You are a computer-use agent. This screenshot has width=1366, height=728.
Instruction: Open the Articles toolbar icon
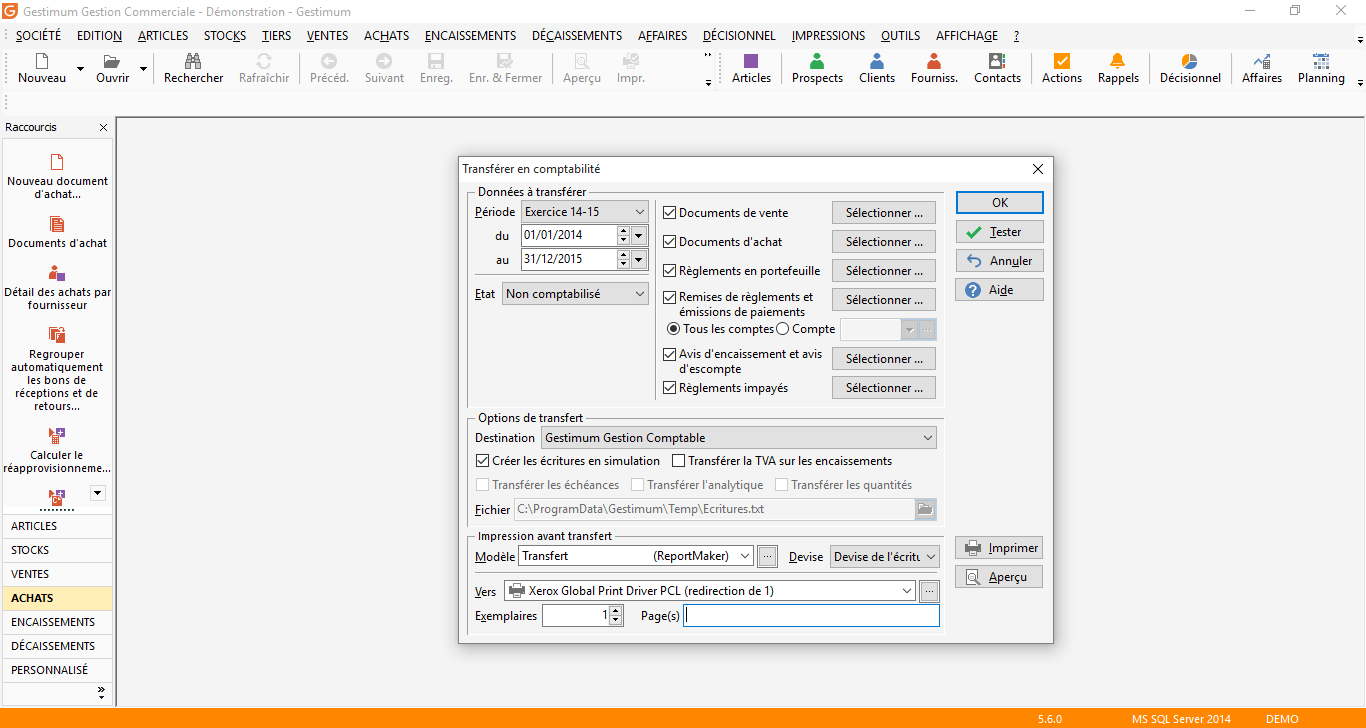coord(751,68)
